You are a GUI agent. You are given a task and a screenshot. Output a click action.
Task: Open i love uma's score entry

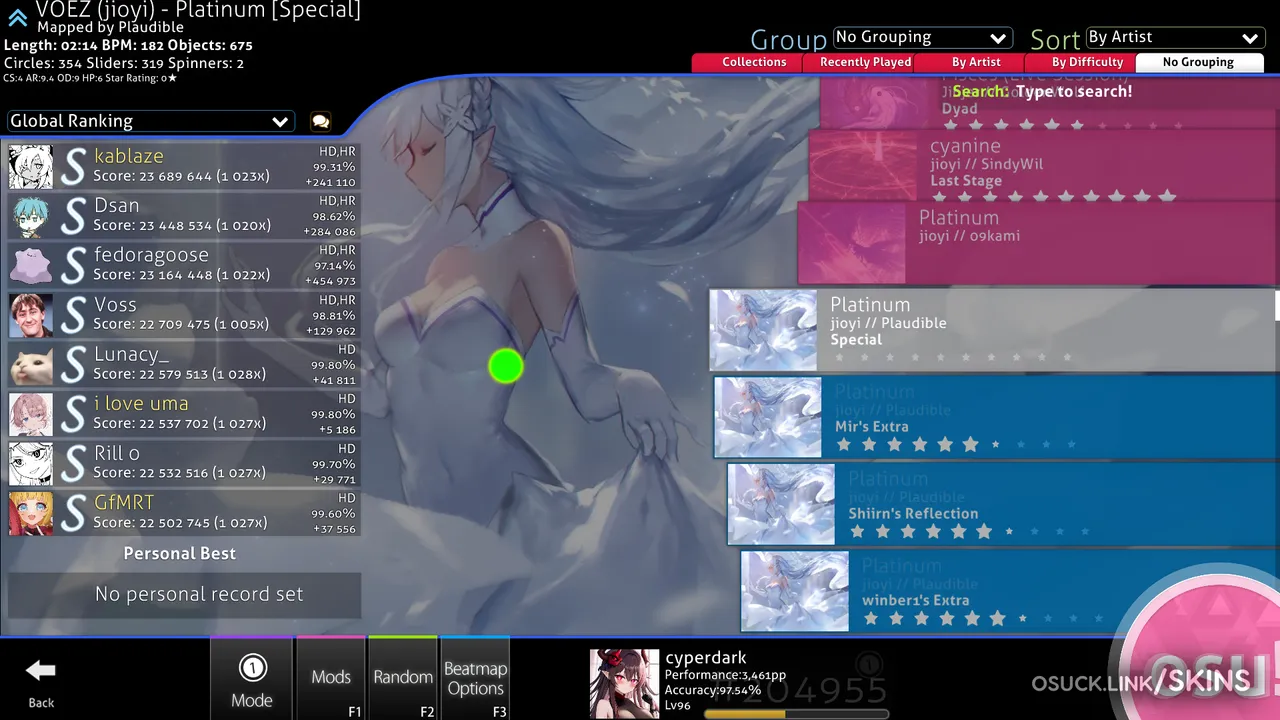coord(184,414)
